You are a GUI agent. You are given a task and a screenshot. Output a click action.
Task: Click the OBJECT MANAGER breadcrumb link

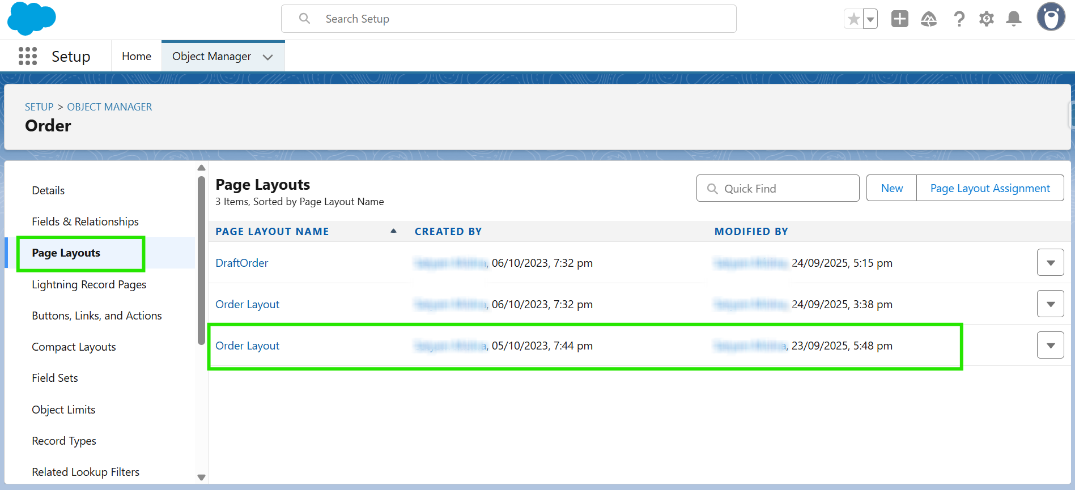[110, 107]
